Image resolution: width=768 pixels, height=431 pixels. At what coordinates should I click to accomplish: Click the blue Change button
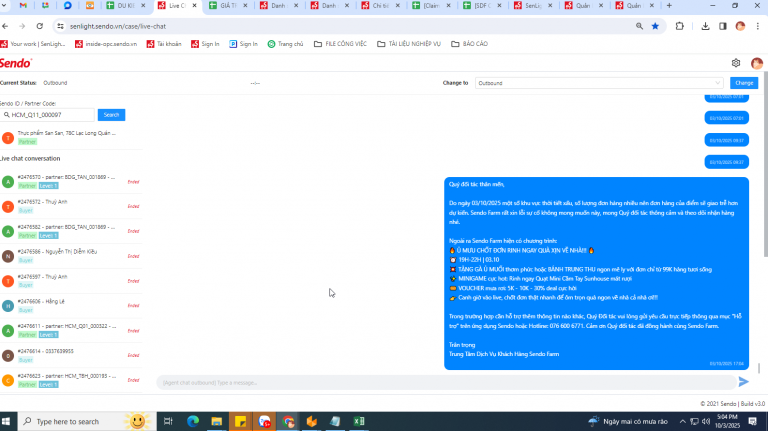(744, 83)
